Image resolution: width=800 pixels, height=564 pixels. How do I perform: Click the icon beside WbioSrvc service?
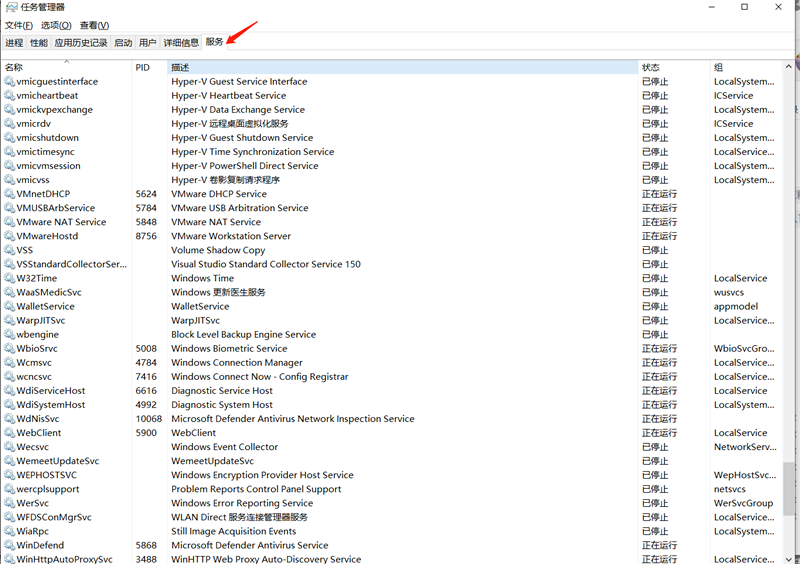(9, 349)
